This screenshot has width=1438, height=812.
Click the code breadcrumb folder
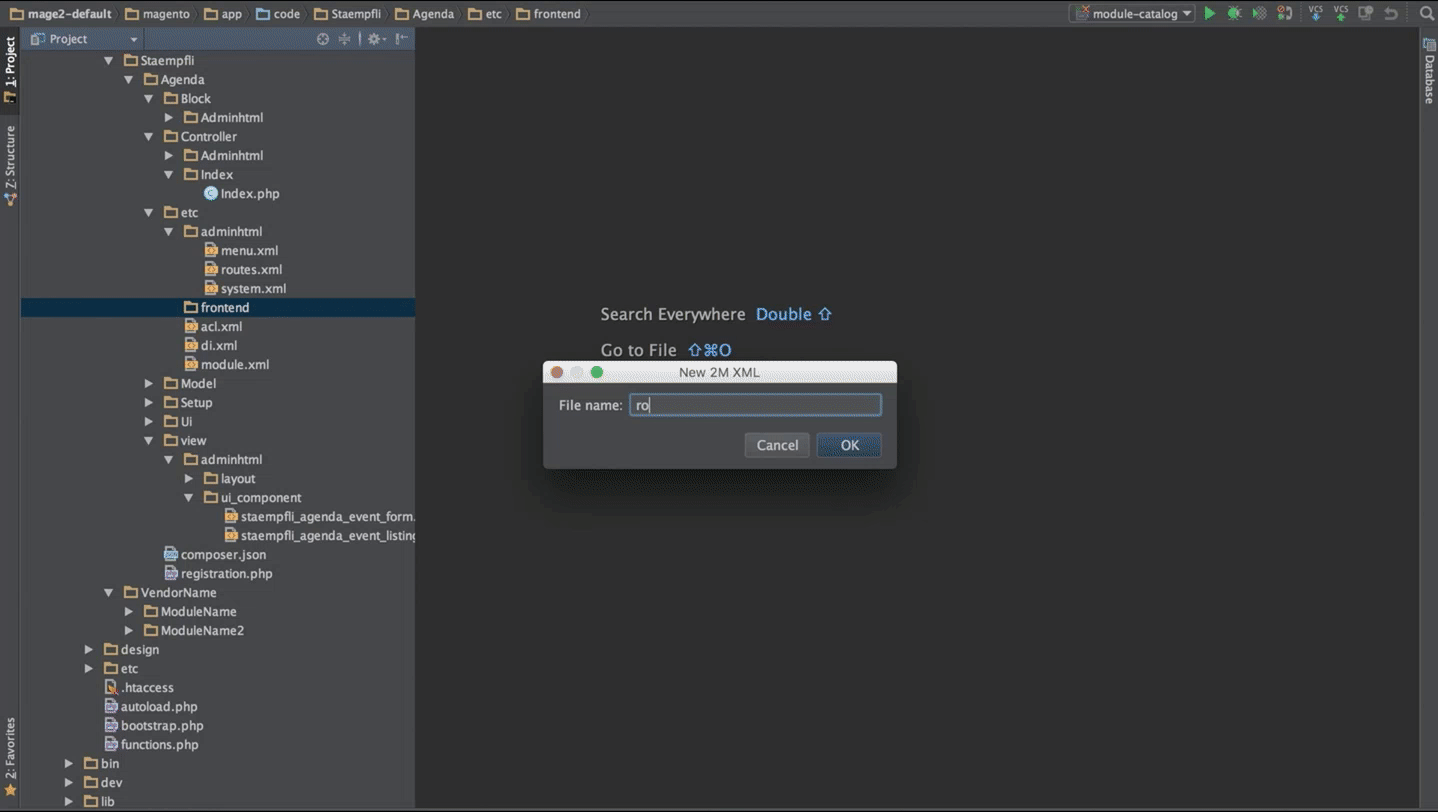(277, 14)
